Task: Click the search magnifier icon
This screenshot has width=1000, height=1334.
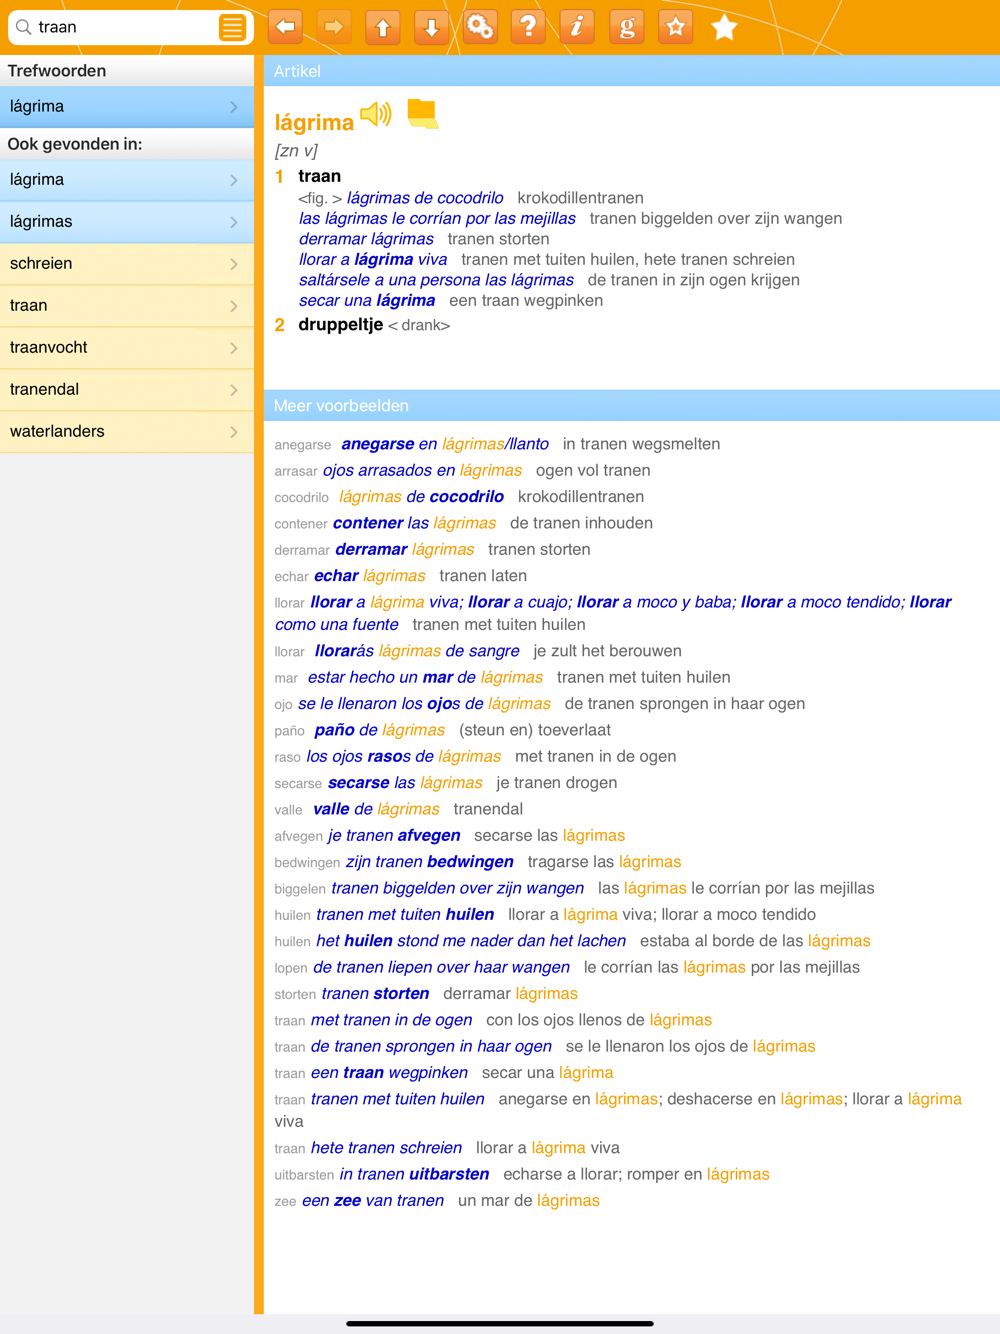Action: pos(23,27)
